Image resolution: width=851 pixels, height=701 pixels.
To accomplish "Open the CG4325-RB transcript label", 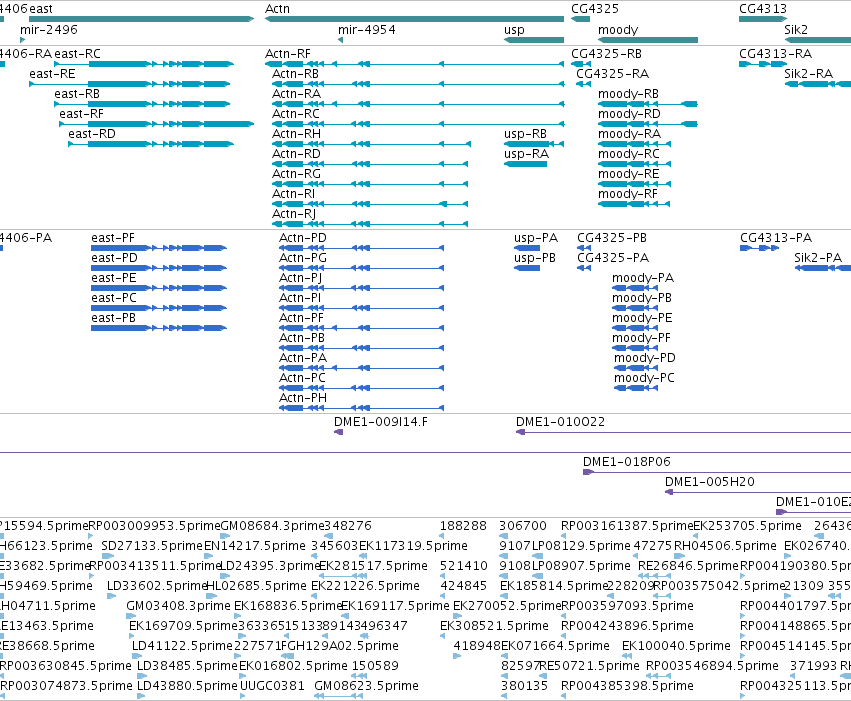I will pyautogui.click(x=606, y=54).
